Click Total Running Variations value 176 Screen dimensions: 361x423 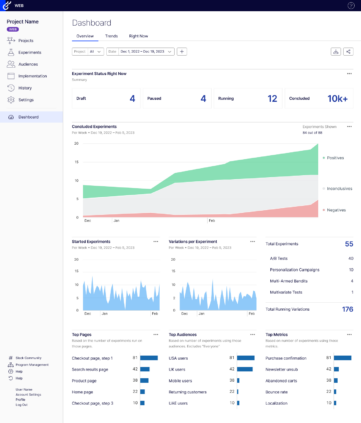pyautogui.click(x=348, y=309)
